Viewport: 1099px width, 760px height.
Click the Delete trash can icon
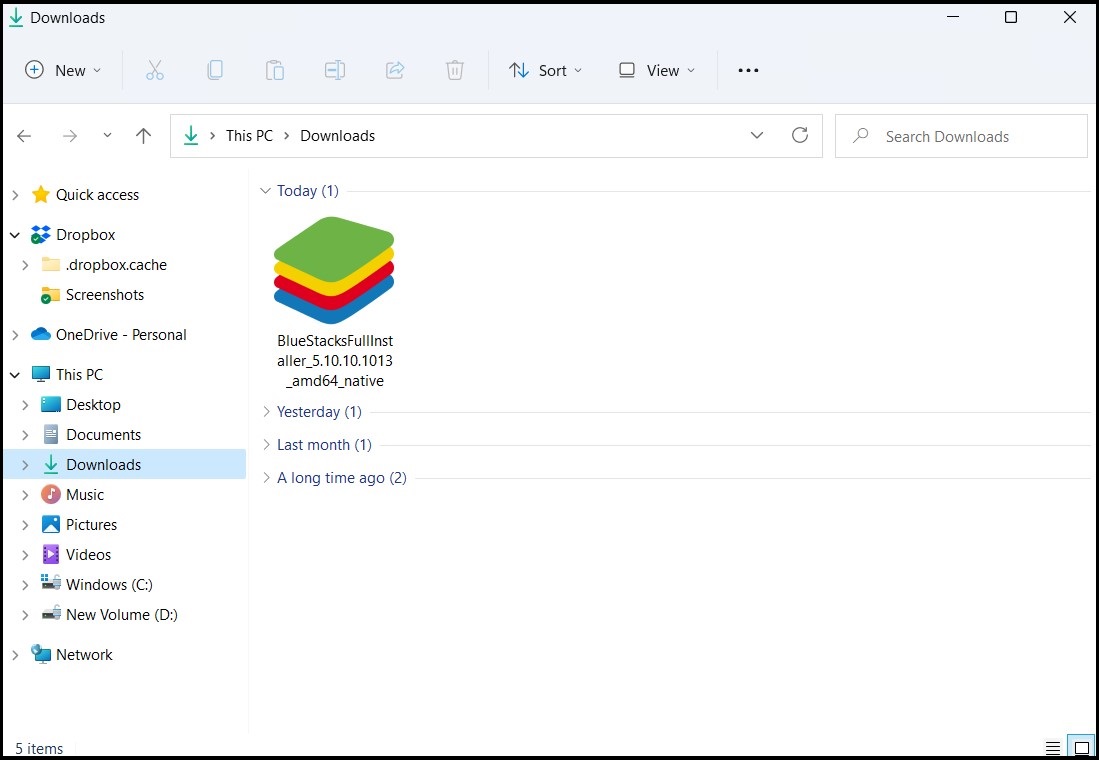[455, 70]
